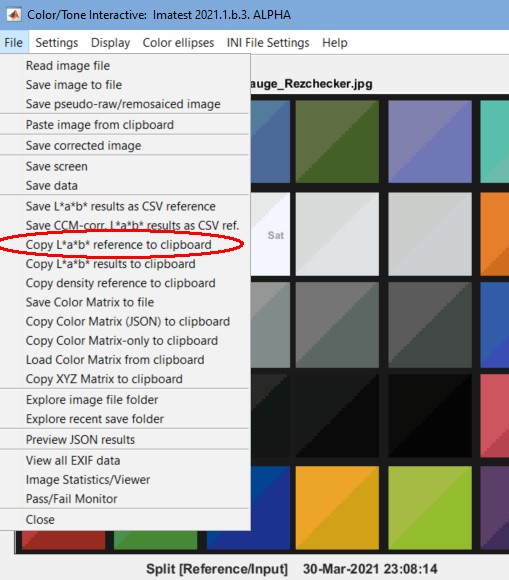
Task: Select Pass/Fail Monitor entry
Action: click(x=125, y=499)
